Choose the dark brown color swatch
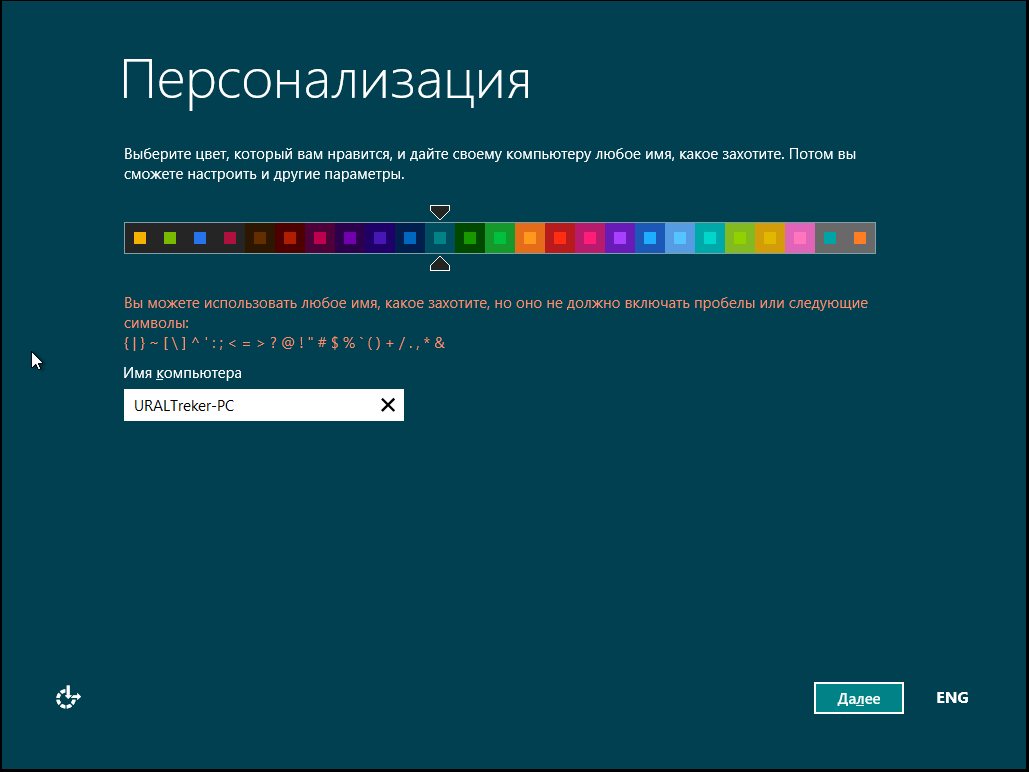 [260, 238]
